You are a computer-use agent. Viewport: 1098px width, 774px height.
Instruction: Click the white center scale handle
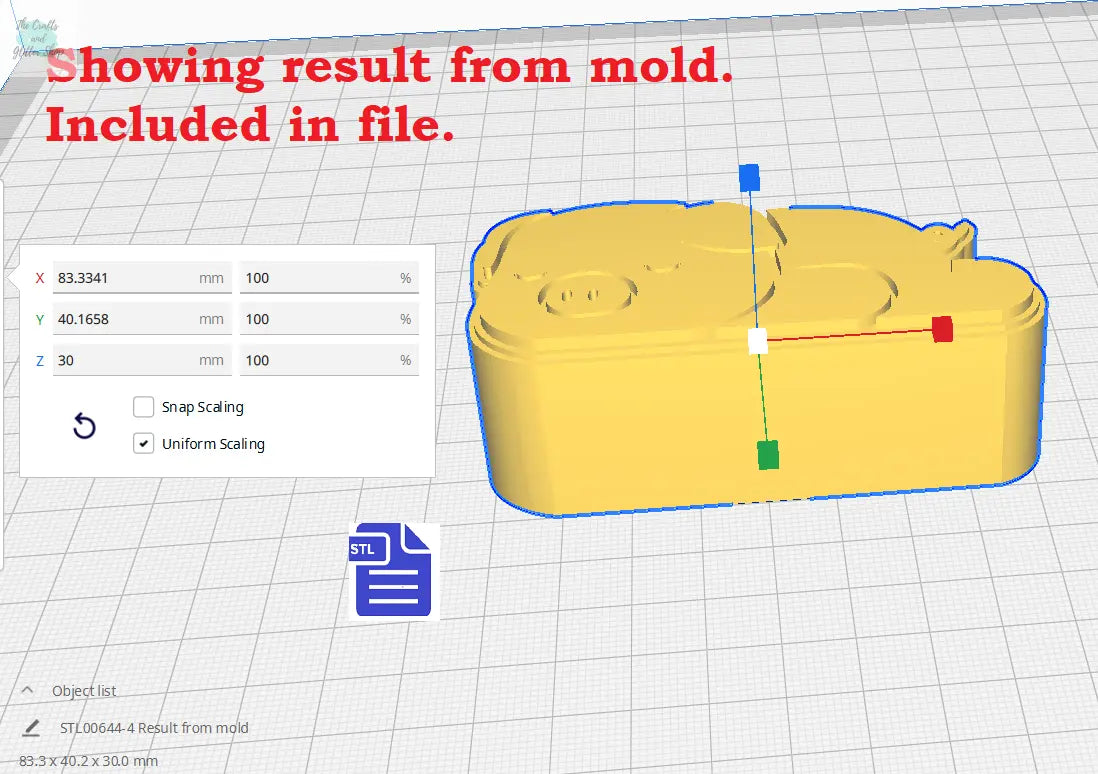pyautogui.click(x=758, y=341)
